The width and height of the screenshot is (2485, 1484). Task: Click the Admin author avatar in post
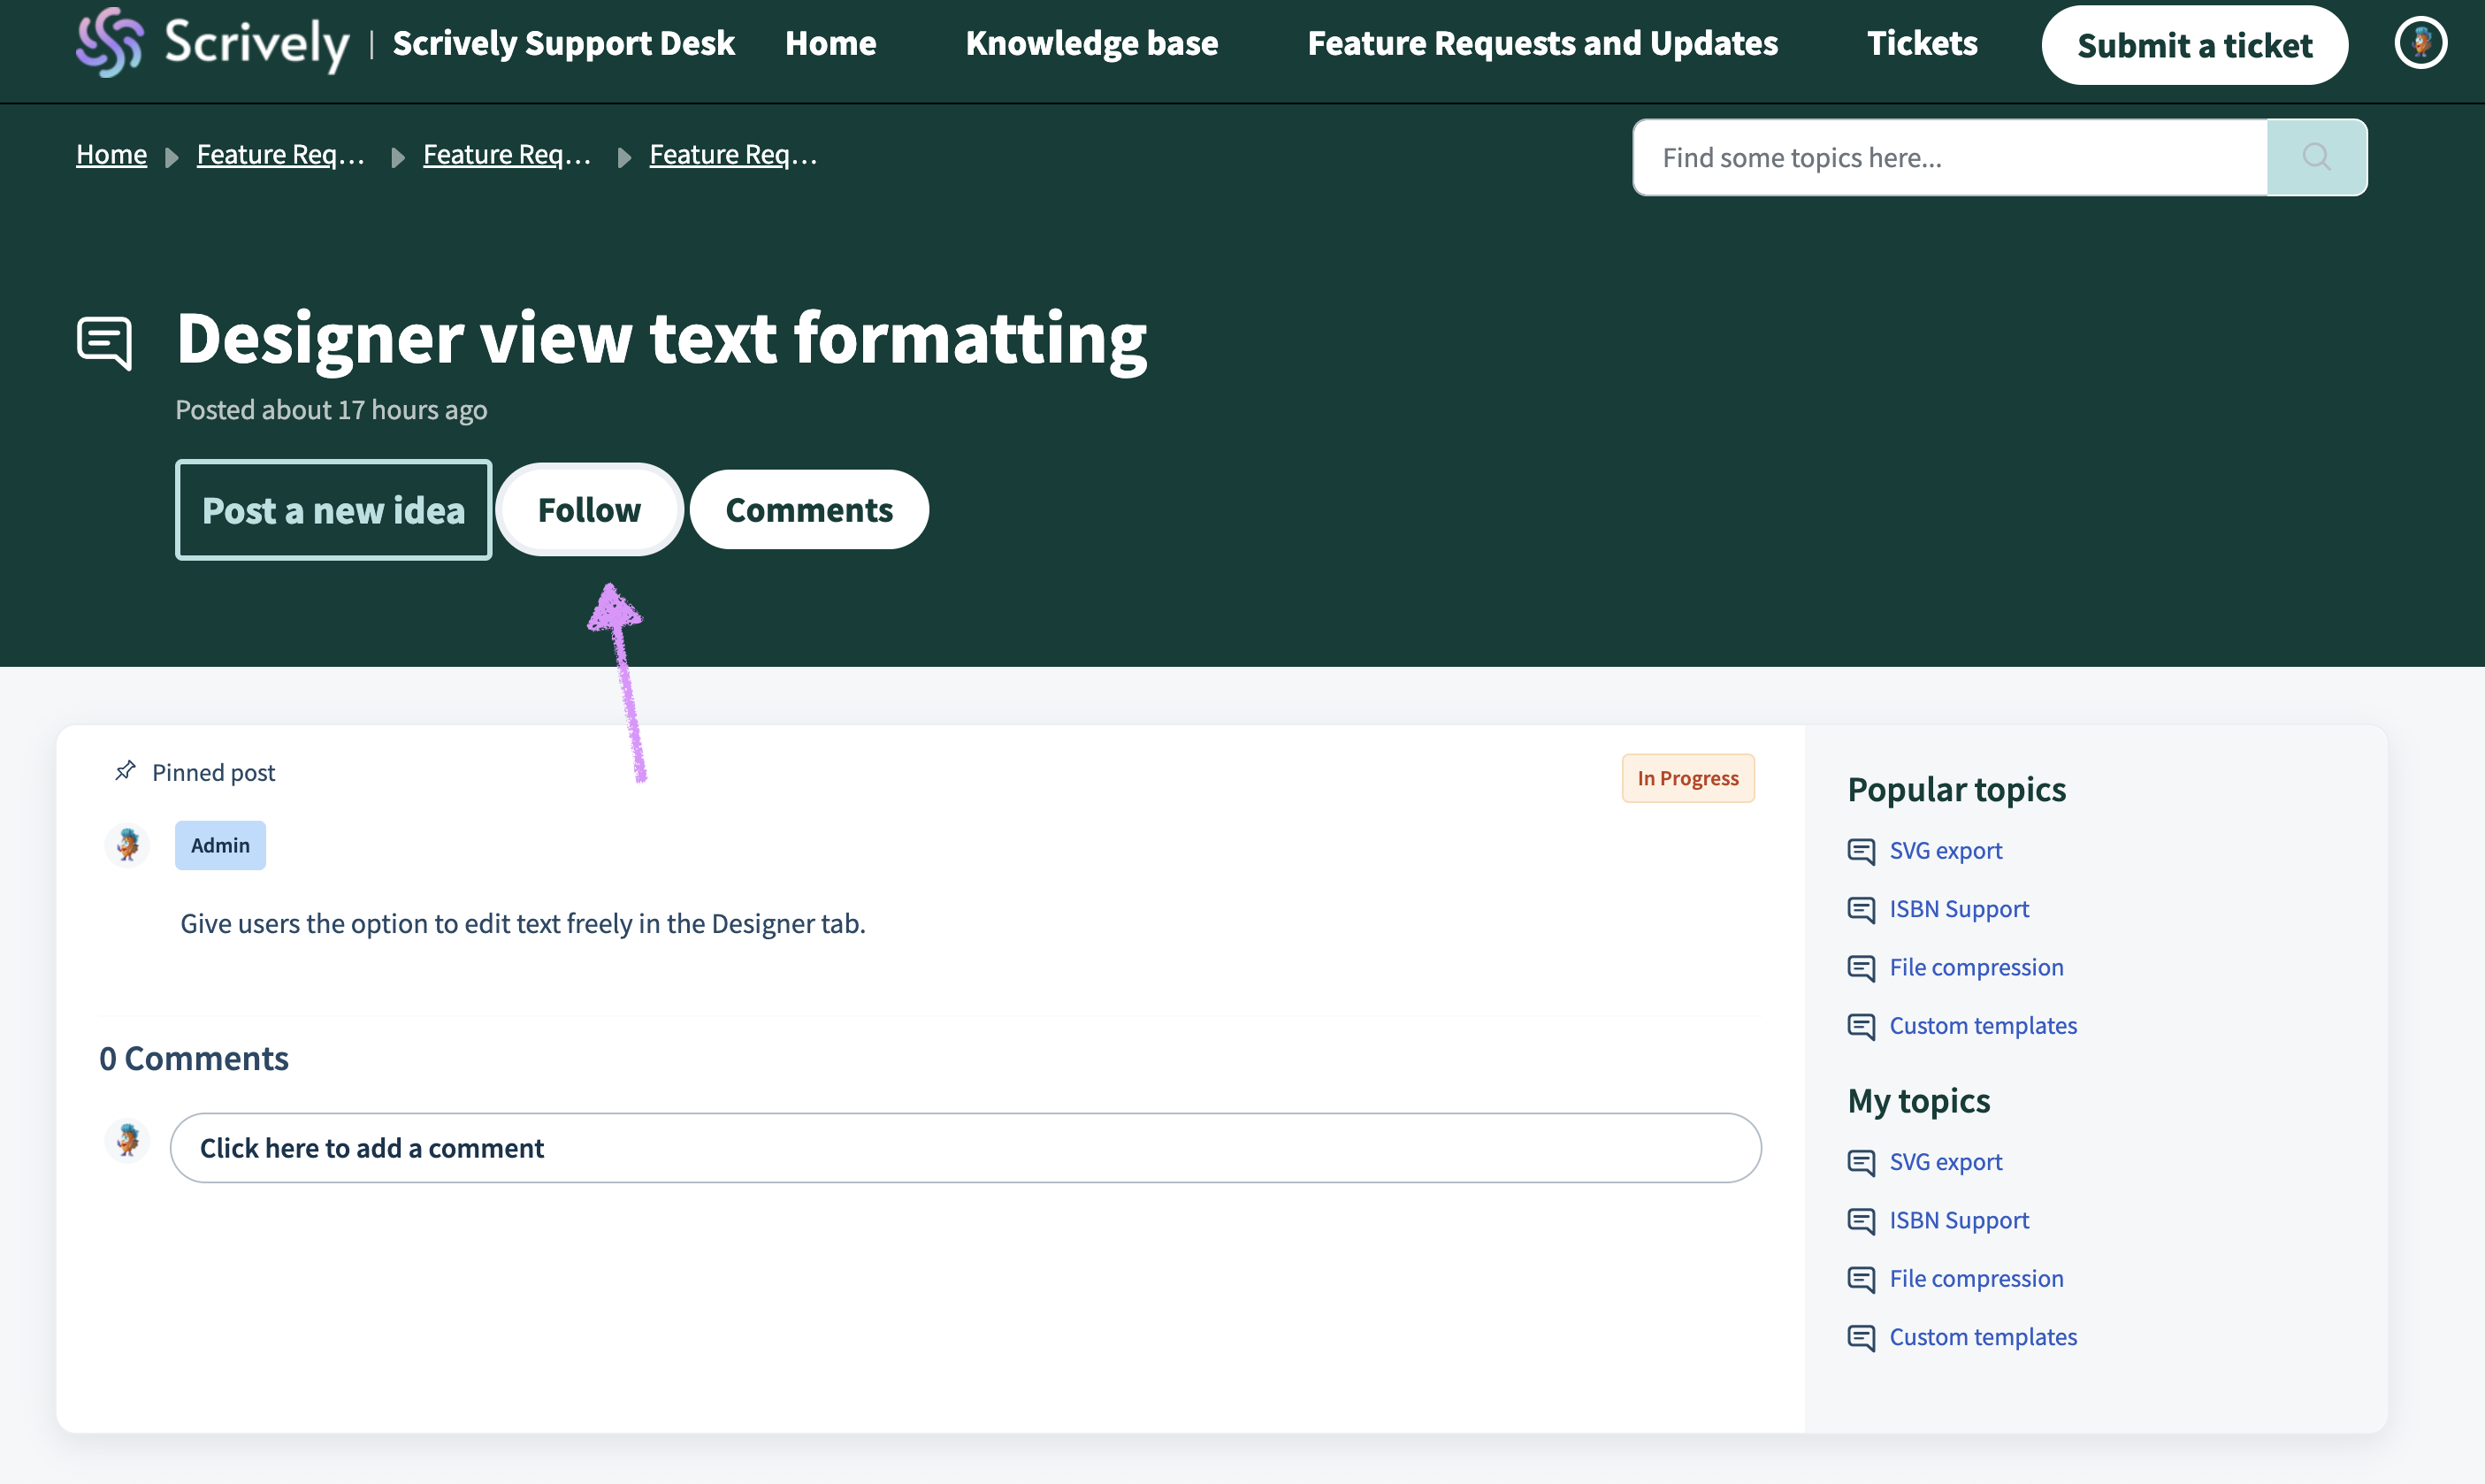tap(128, 845)
